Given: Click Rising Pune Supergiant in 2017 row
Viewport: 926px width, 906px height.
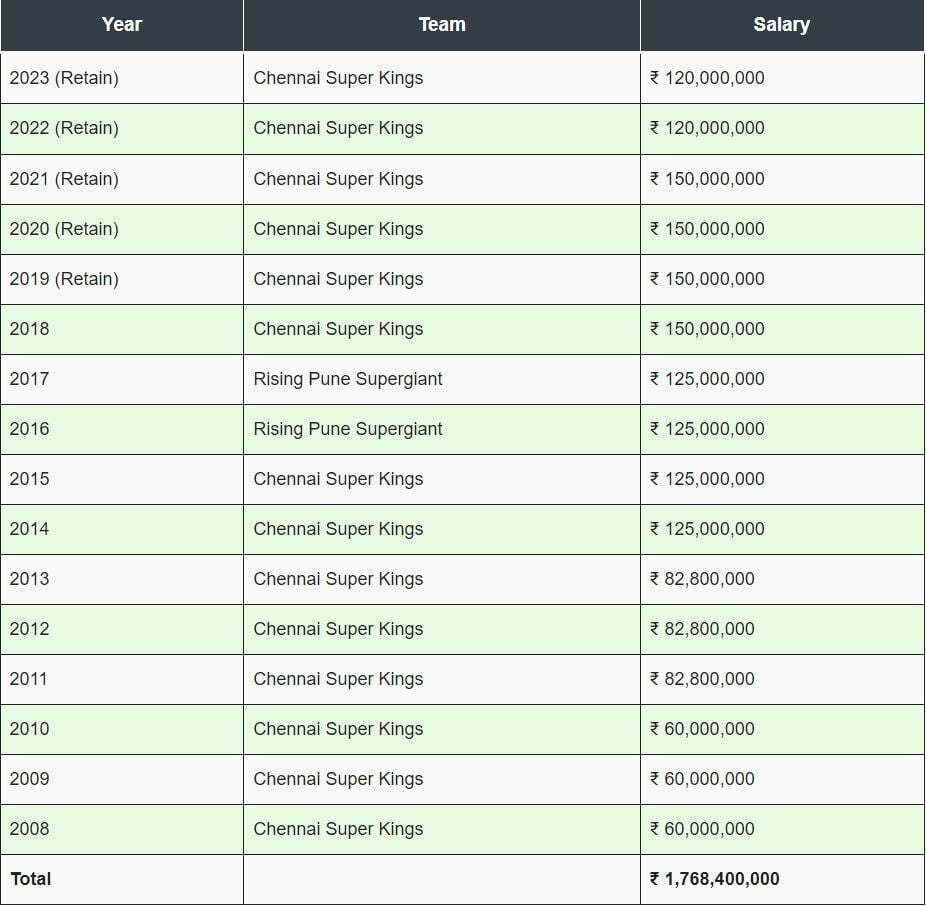Looking at the screenshot, I should (348, 379).
